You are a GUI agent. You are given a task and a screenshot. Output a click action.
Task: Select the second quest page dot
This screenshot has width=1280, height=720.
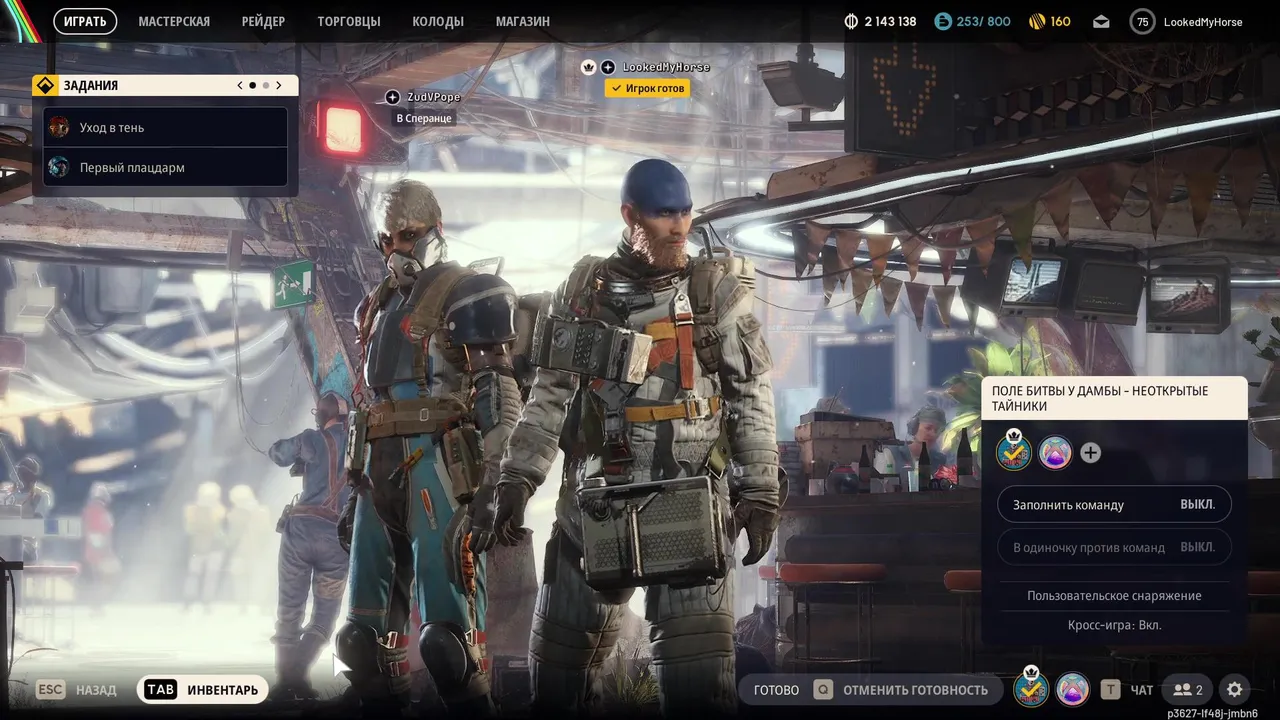point(265,85)
